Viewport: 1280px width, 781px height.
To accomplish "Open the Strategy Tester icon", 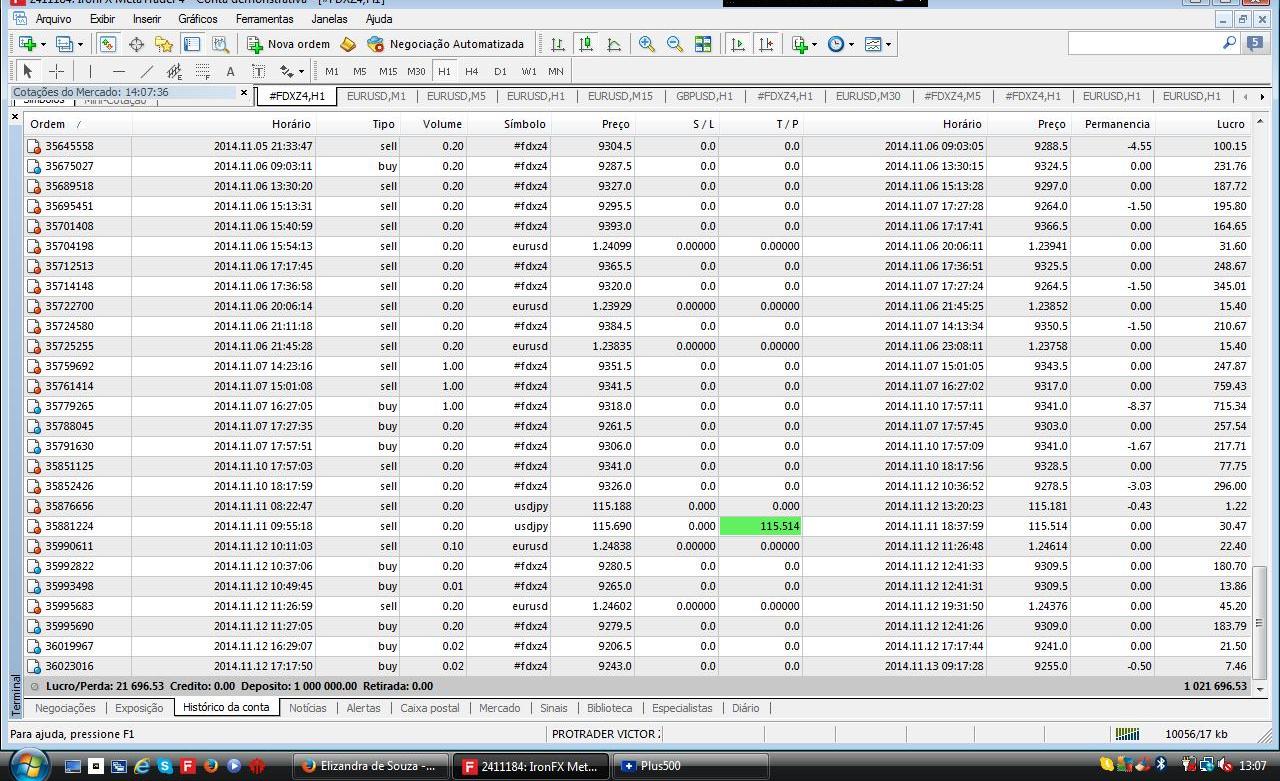I will (x=220, y=44).
